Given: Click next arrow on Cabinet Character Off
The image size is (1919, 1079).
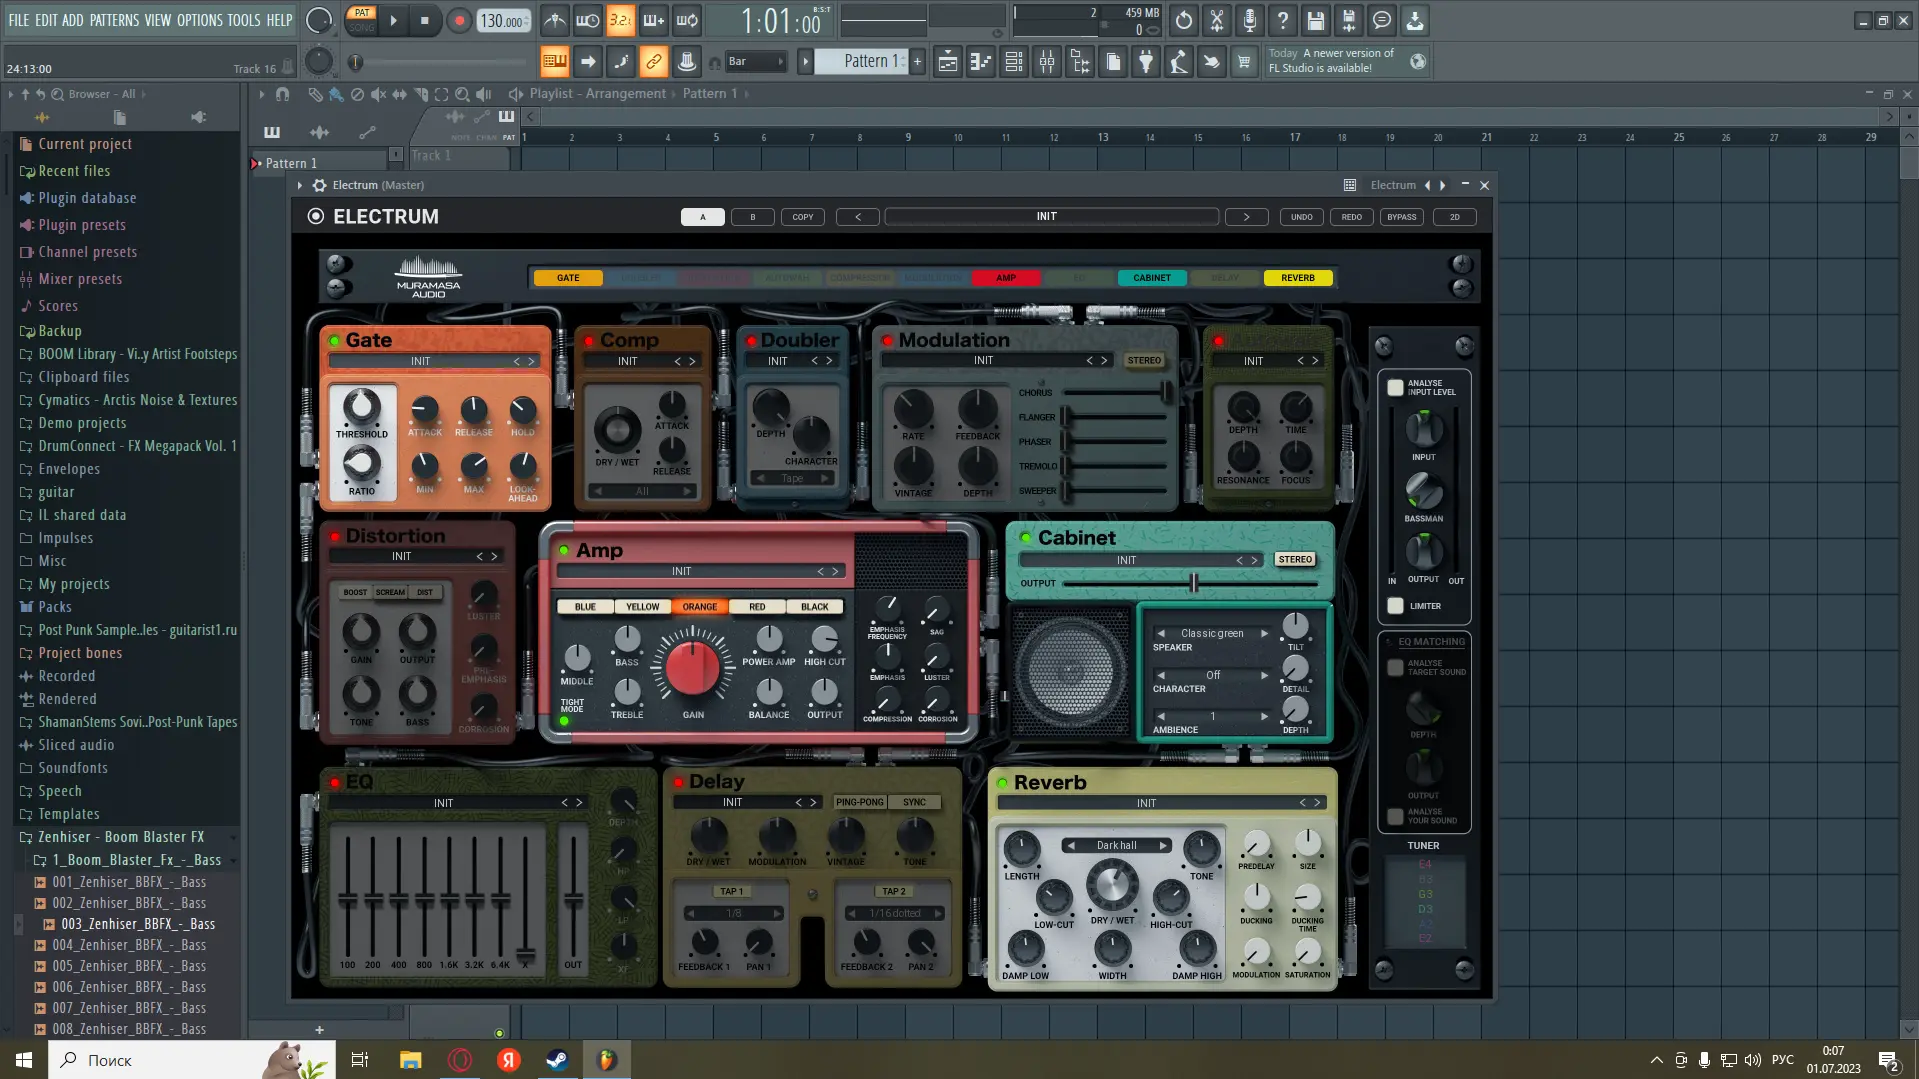Looking at the screenshot, I should [x=1264, y=675].
